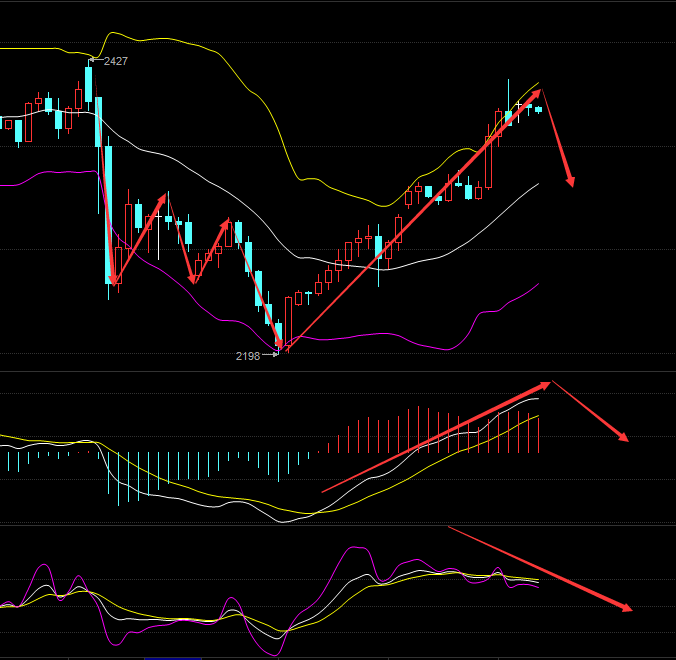
Task: Select the candlestick marked as the 2198 low
Action: (279, 336)
